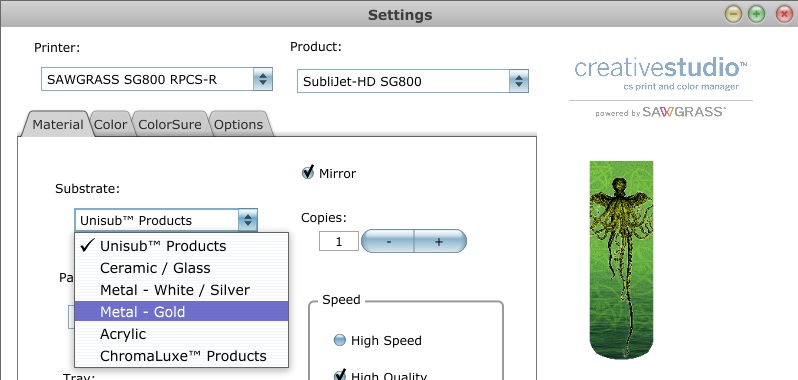Click the Substrate combo box Unisub Products
This screenshot has height=380, width=798.
[x=166, y=220]
